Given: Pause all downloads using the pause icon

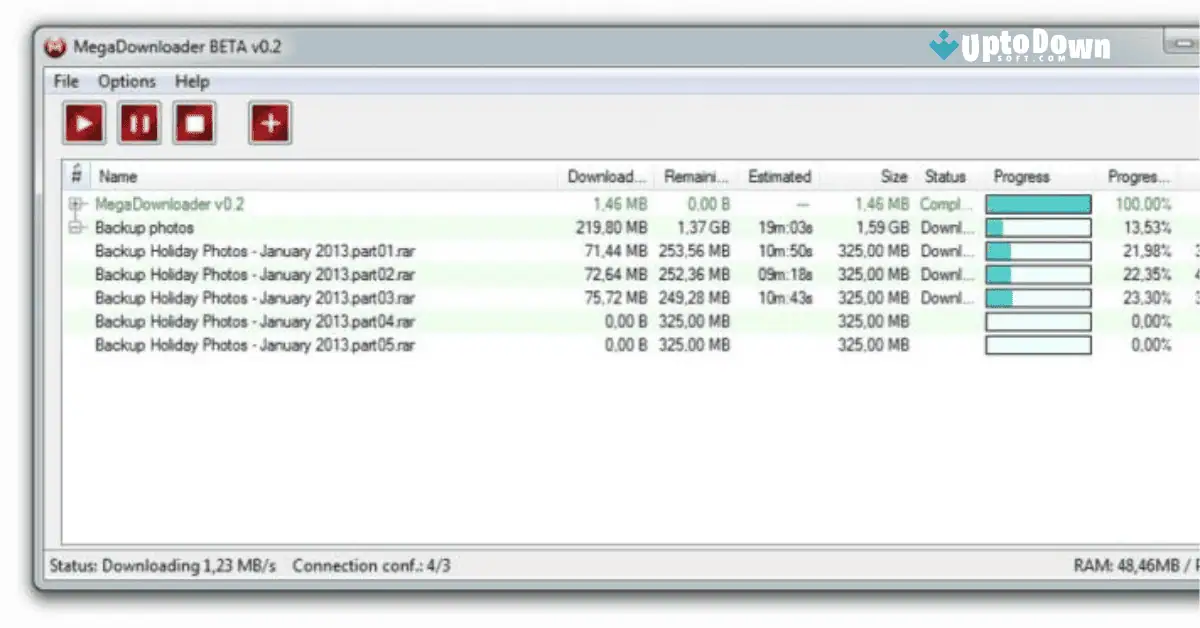Looking at the screenshot, I should pos(139,122).
